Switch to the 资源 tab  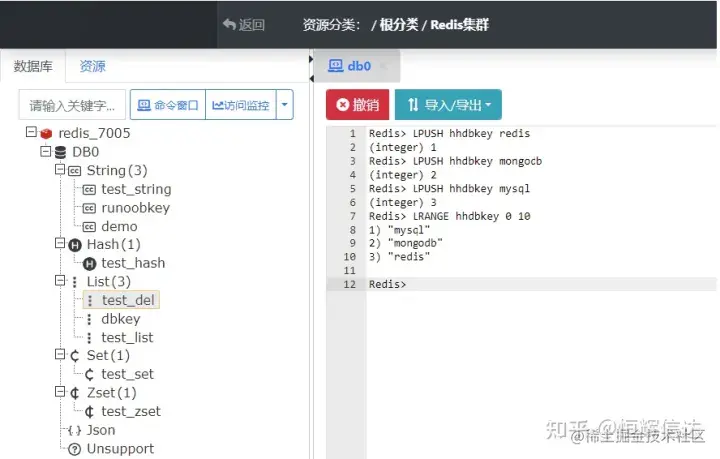pos(92,66)
